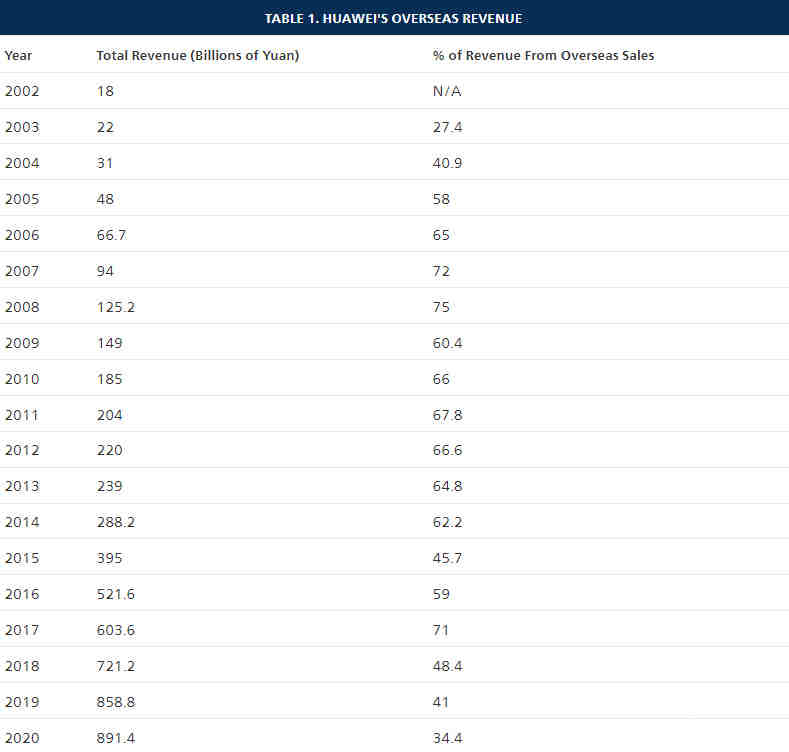Select the 2011 year cell

pyautogui.click(x=22, y=415)
